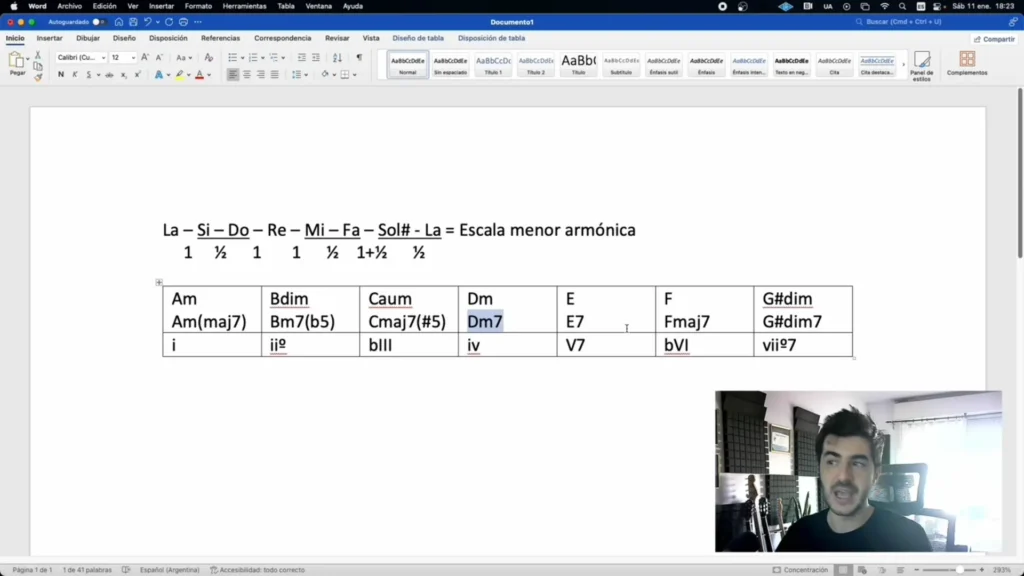Justify text icon
The height and width of the screenshot is (576, 1024).
tap(274, 75)
